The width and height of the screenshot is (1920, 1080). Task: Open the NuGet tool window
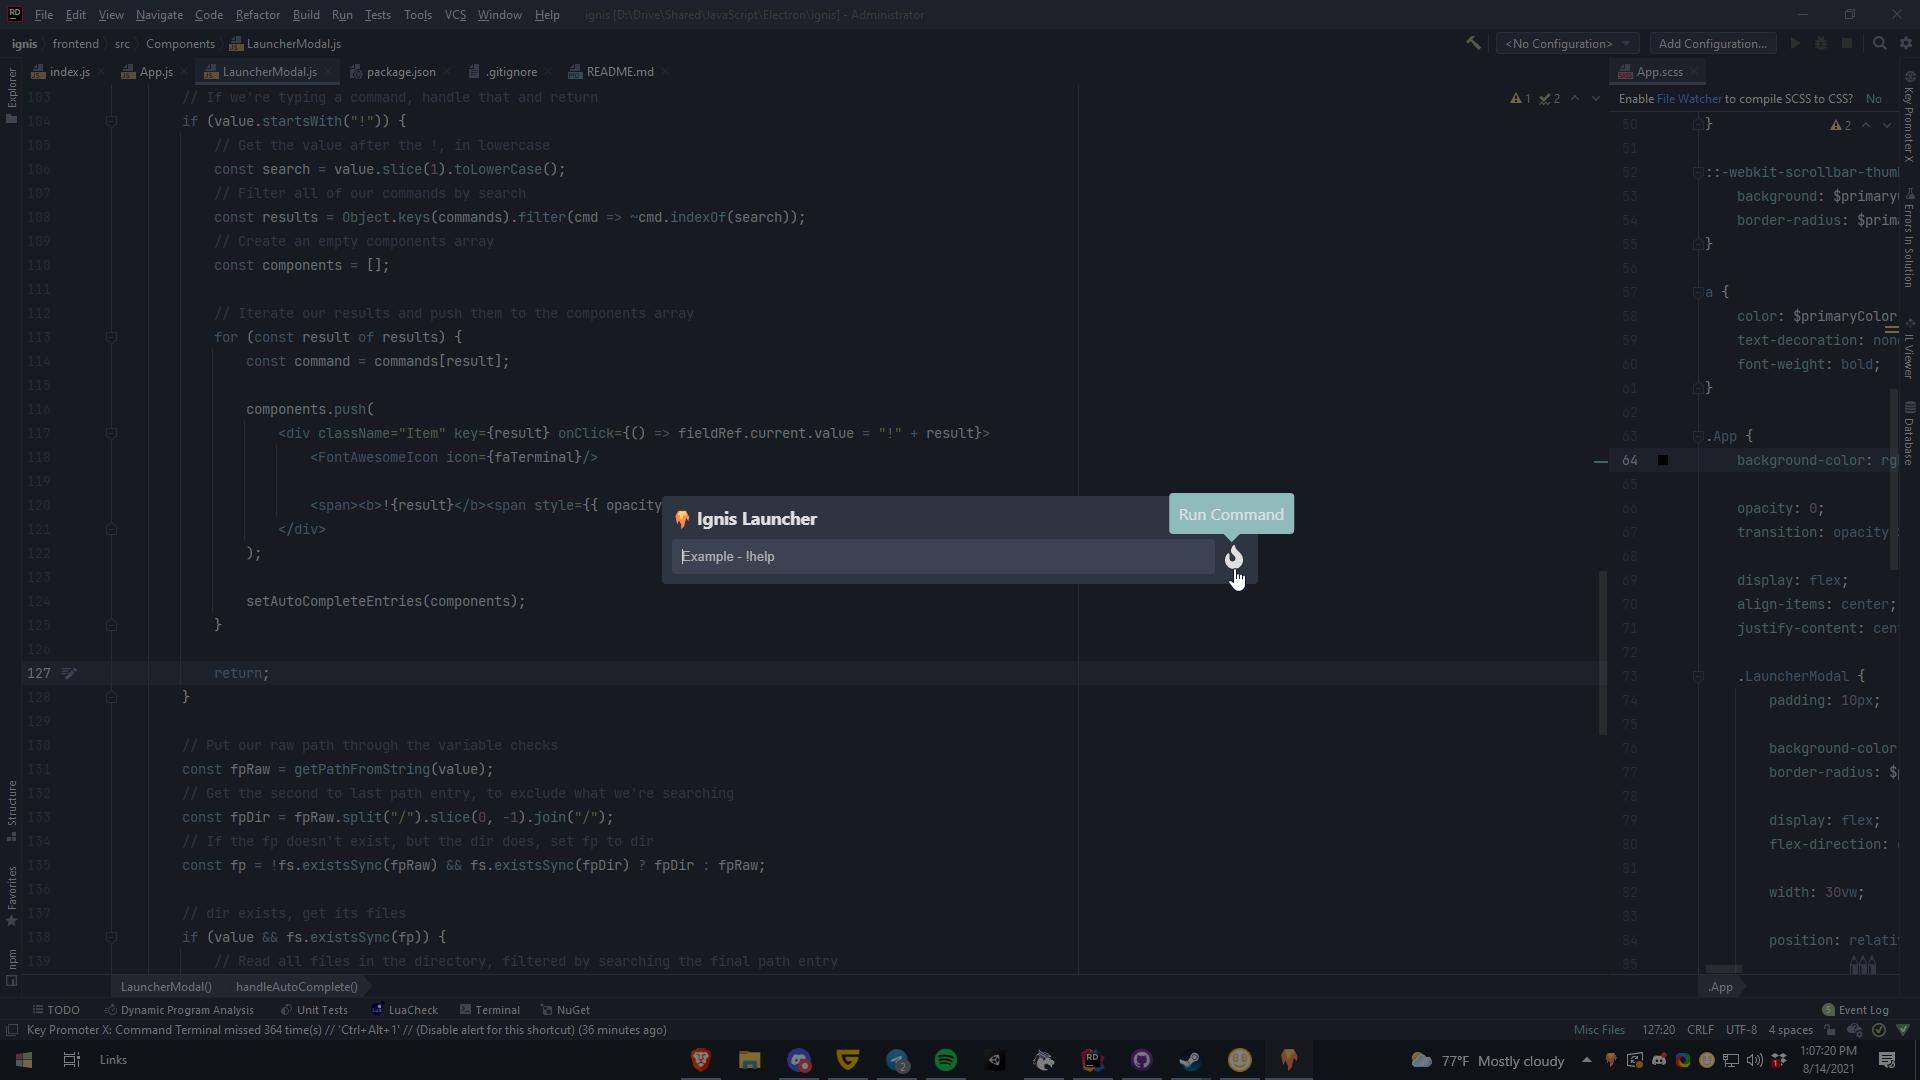[x=565, y=1010]
